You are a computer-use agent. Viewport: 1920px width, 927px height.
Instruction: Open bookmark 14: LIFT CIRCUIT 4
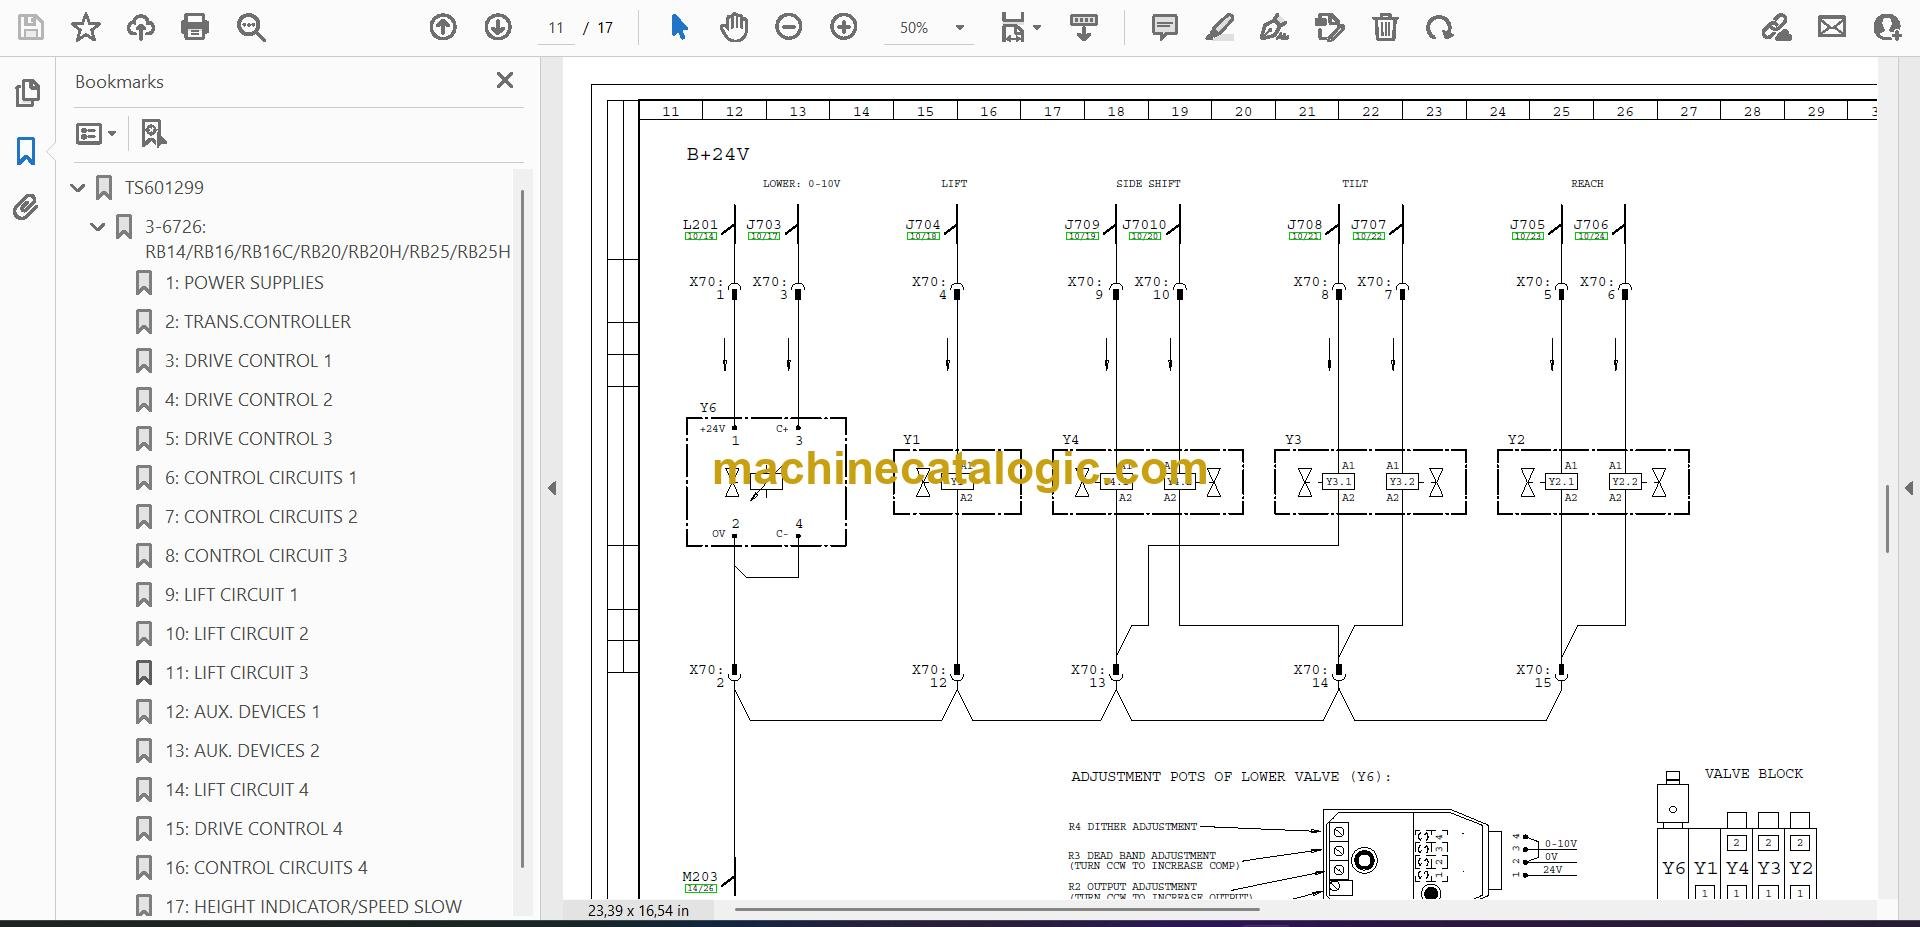click(x=237, y=790)
